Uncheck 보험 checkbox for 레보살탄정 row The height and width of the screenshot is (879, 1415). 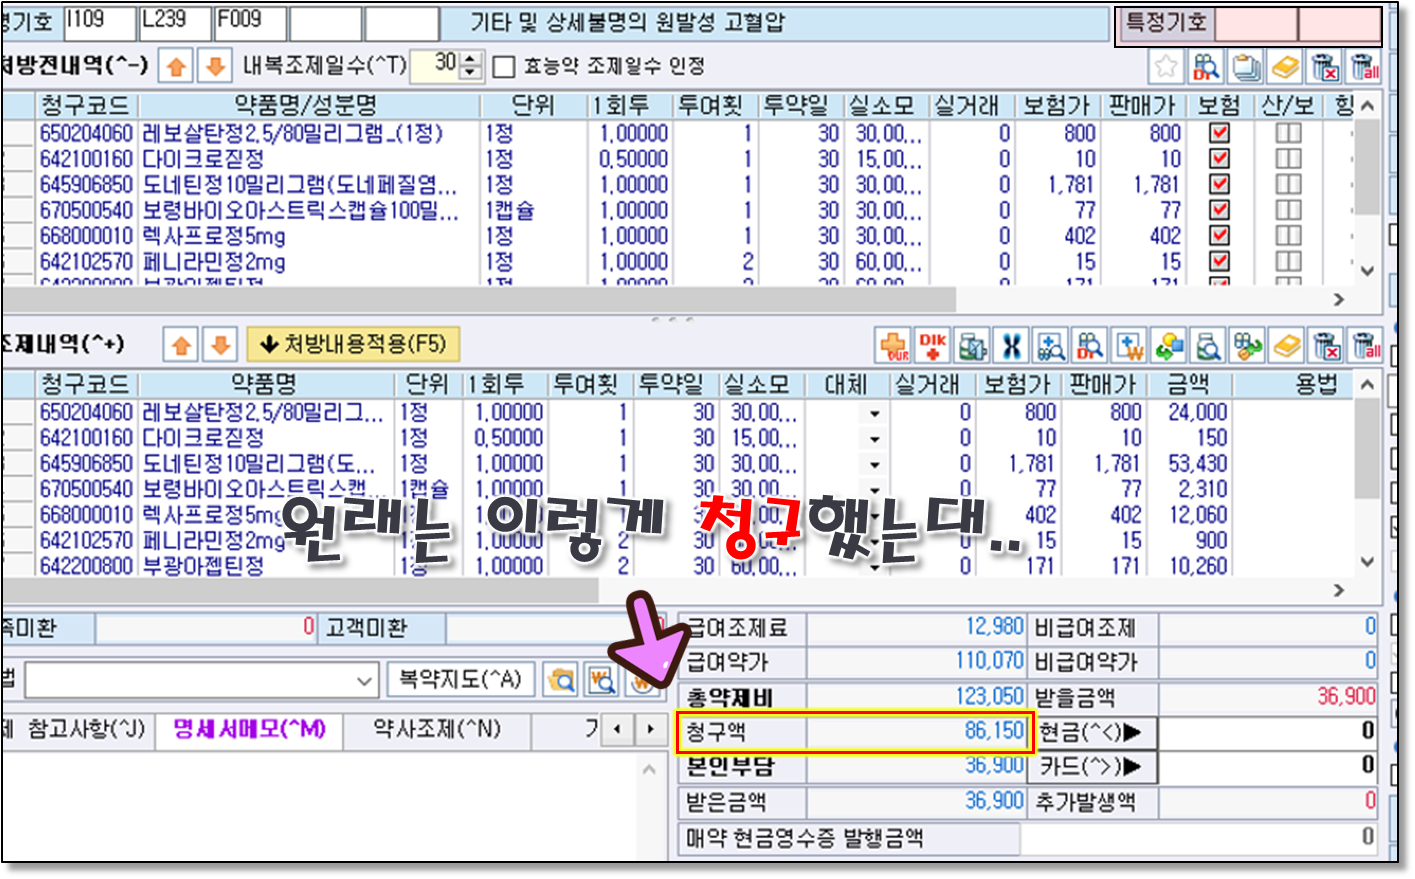coord(1219,133)
